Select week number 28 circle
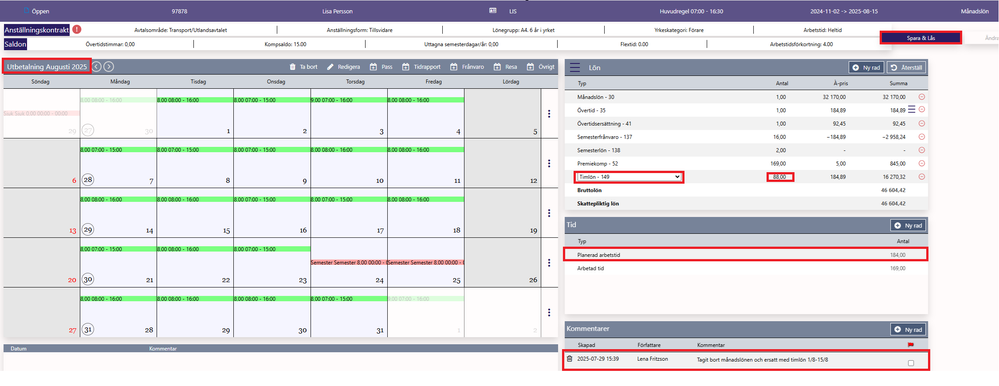 (x=88, y=180)
